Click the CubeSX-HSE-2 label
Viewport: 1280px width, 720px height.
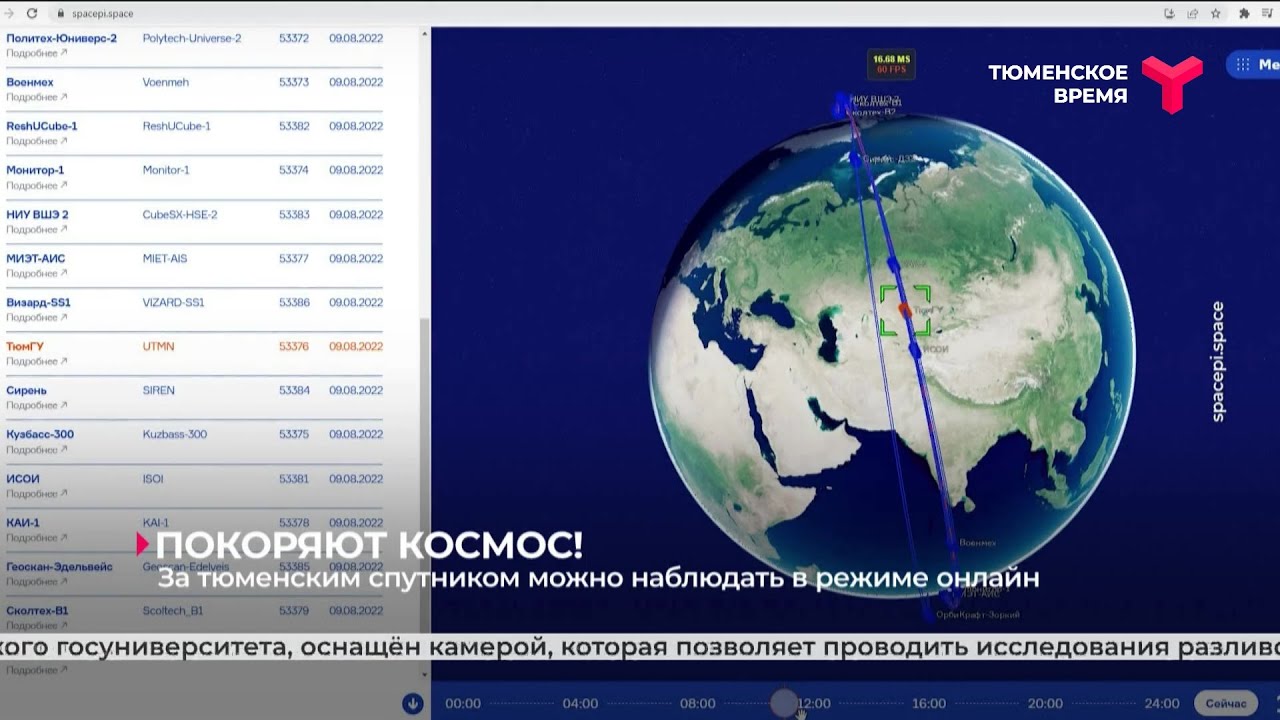click(x=180, y=214)
